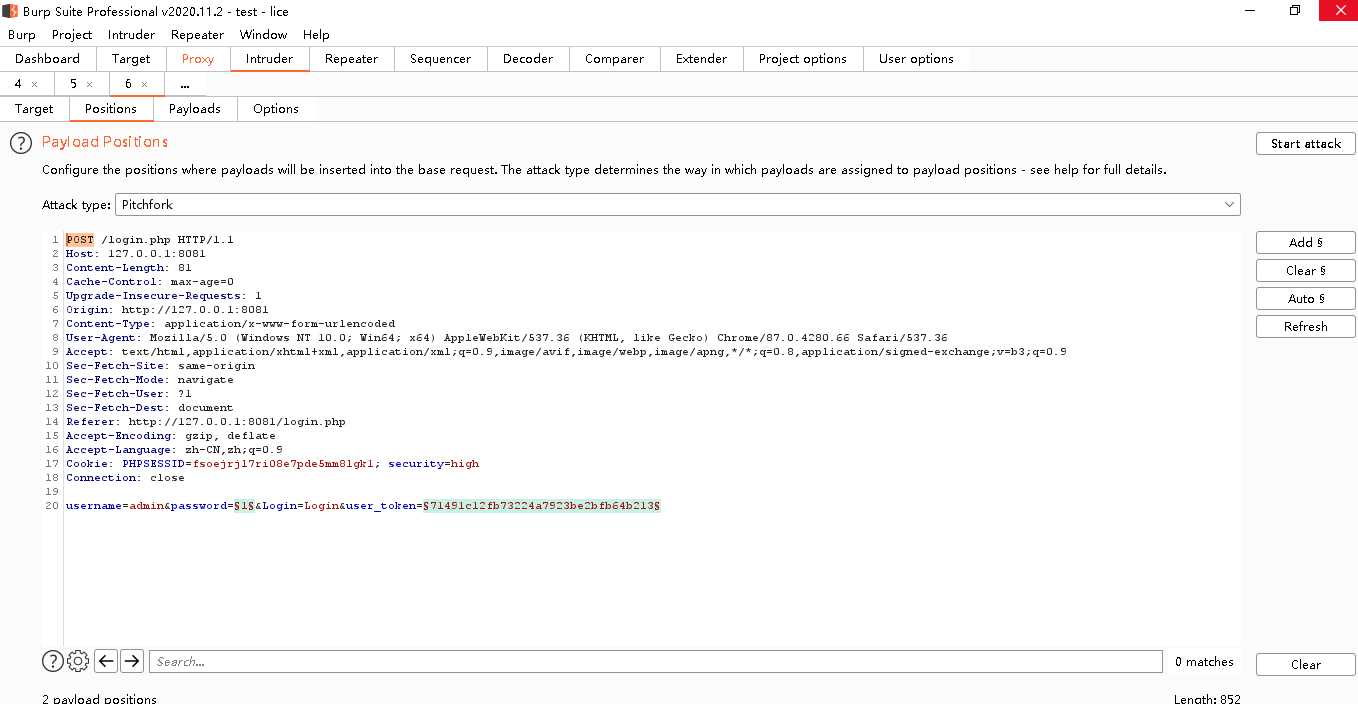
Task: Click the Connection: close header
Action: click(125, 478)
